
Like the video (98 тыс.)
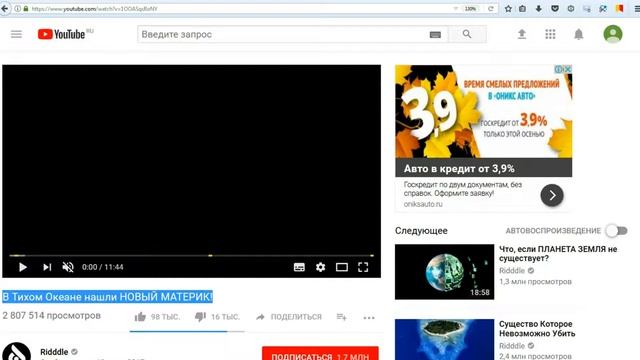[157, 317]
